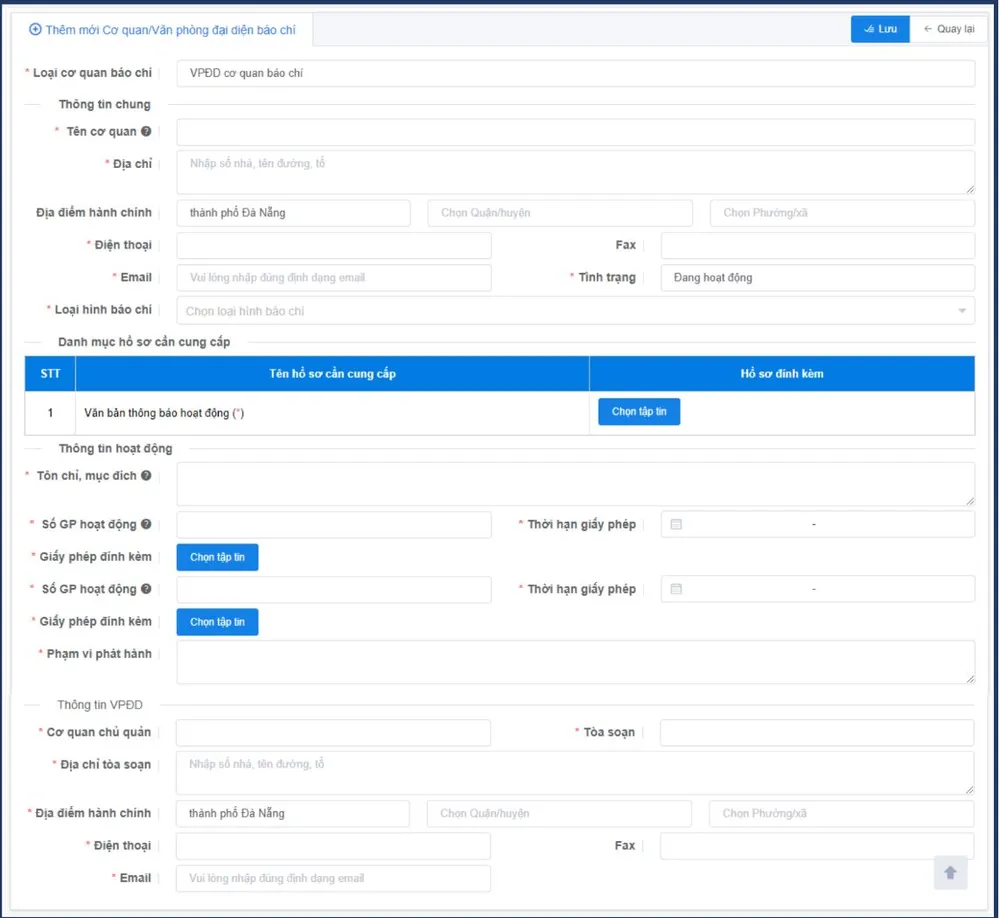1000x918 pixels.
Task: Open the Tình trạng status dropdown
Action: click(817, 278)
